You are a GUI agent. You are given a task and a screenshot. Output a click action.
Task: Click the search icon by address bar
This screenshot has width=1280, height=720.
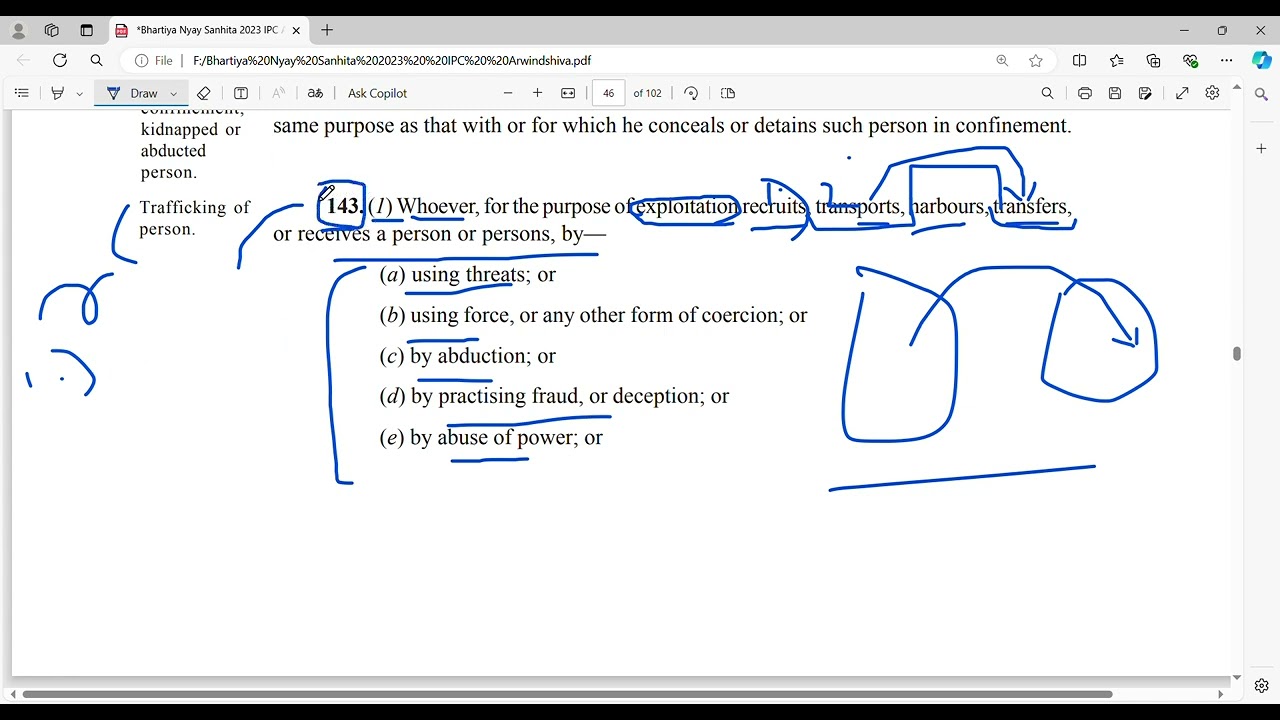[x=97, y=60]
